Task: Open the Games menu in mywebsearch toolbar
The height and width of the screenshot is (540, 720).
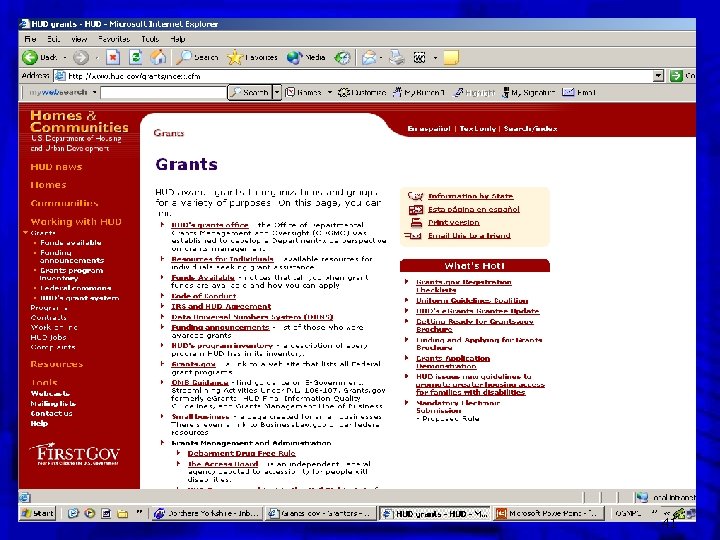Action: coord(308,92)
